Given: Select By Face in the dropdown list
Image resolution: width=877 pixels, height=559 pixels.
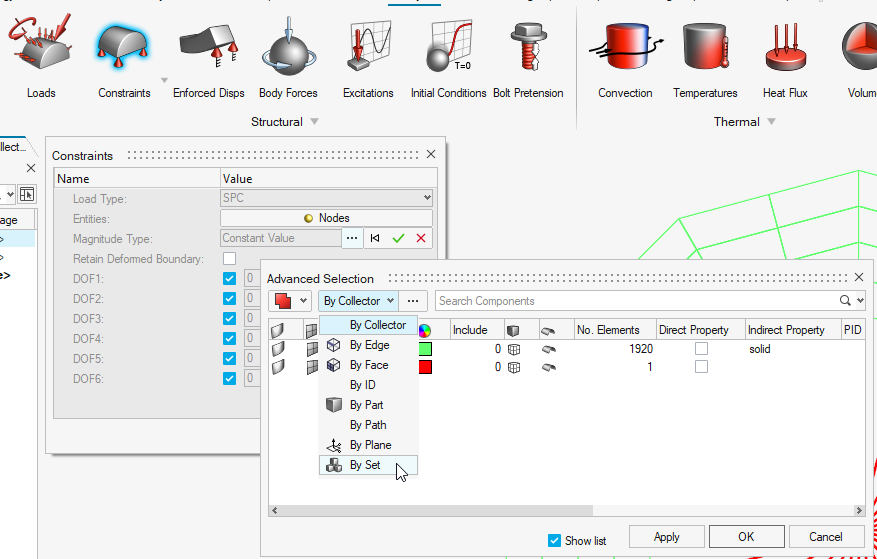Looking at the screenshot, I should tap(369, 365).
